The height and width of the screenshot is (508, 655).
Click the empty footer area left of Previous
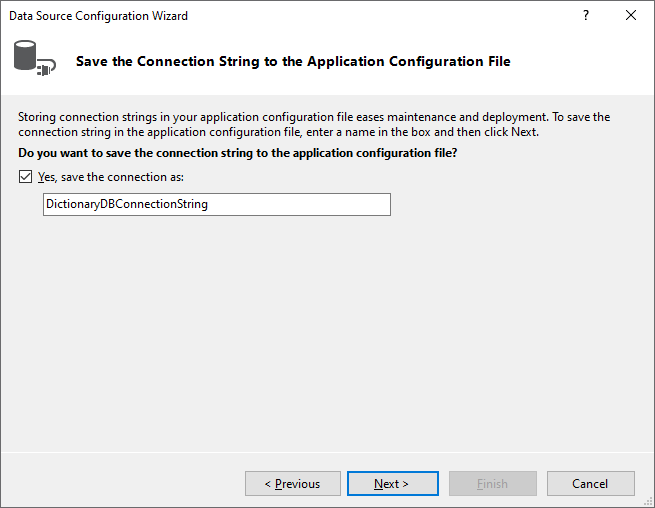point(120,484)
